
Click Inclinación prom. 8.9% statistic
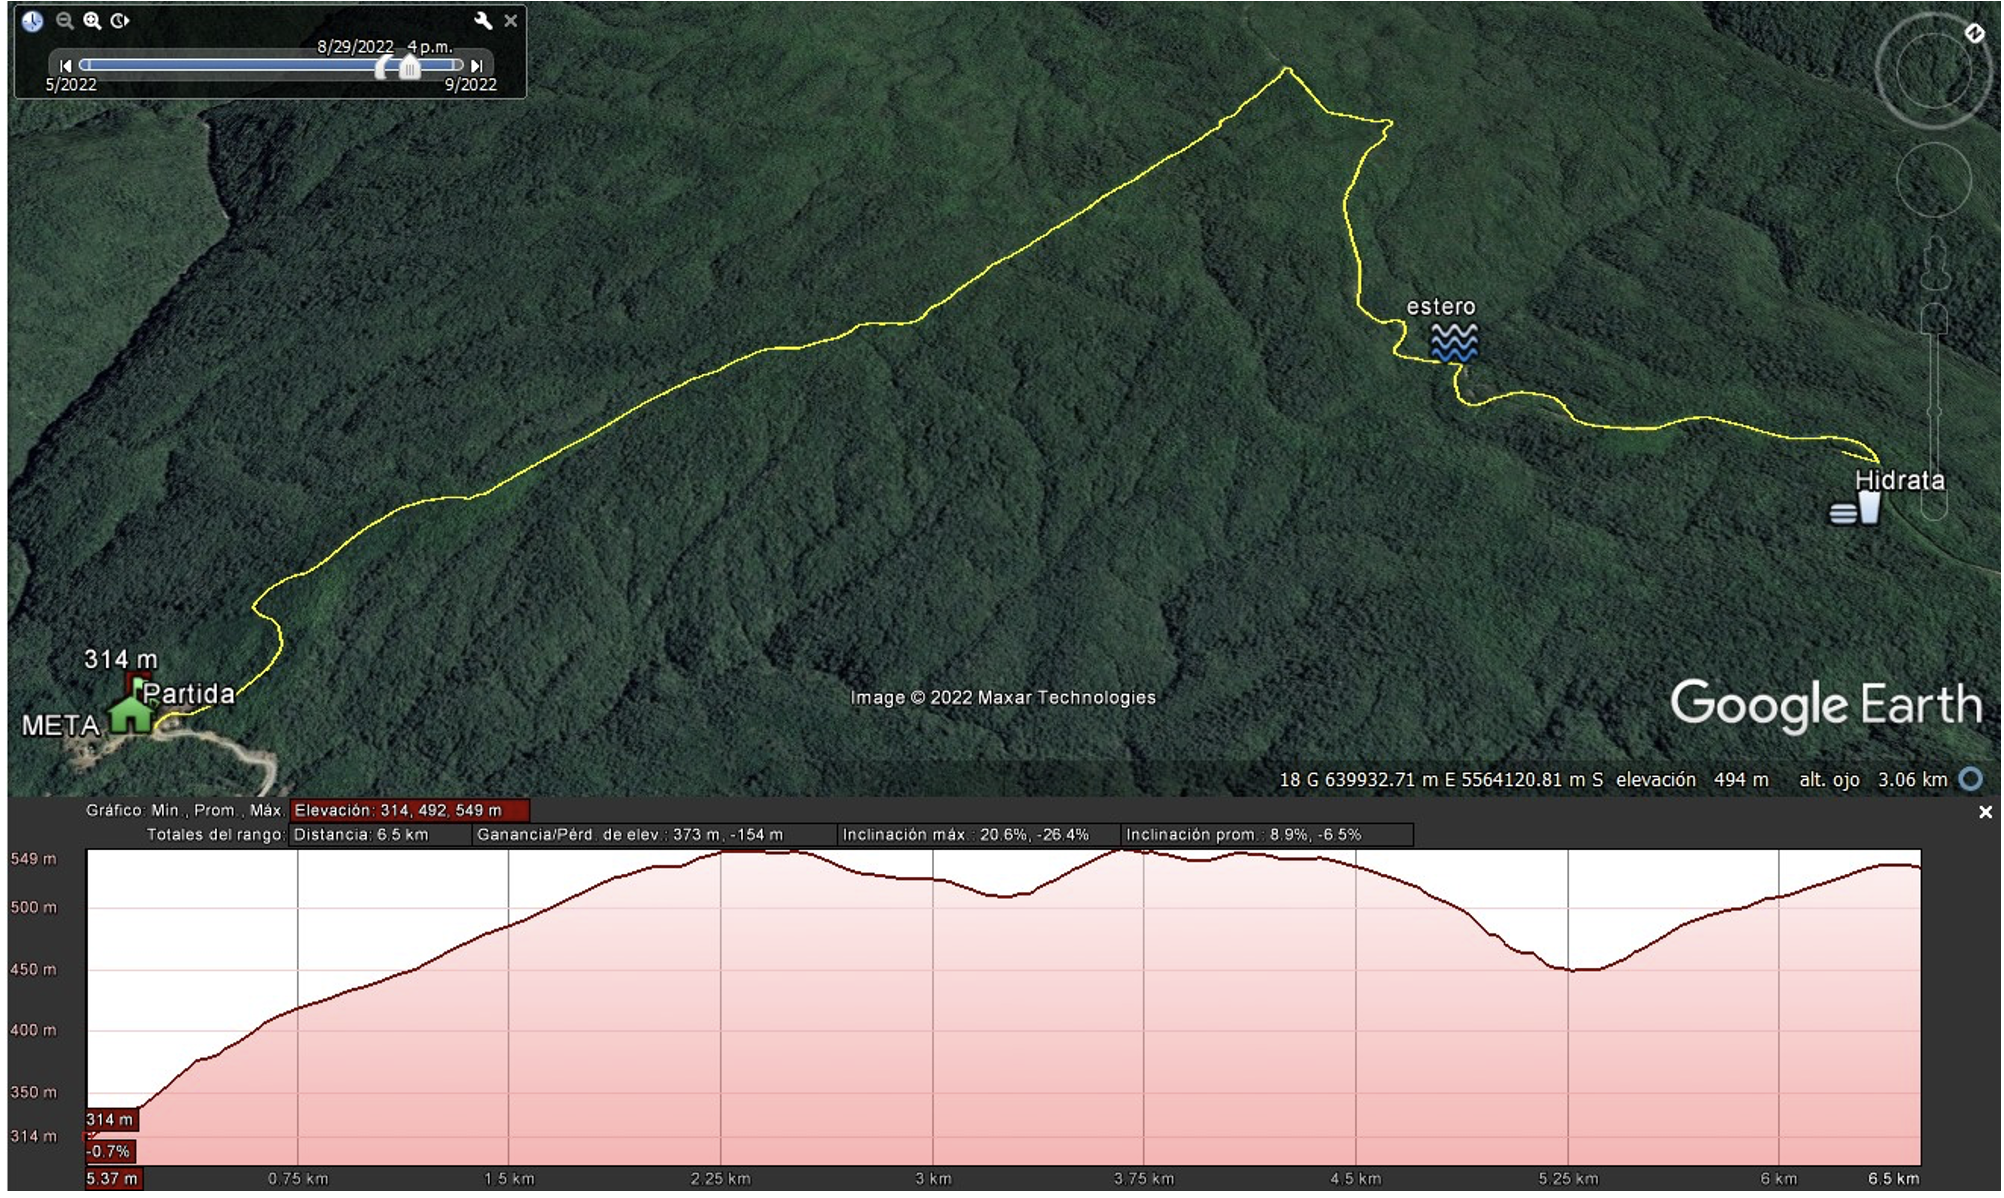pyautogui.click(x=1267, y=835)
